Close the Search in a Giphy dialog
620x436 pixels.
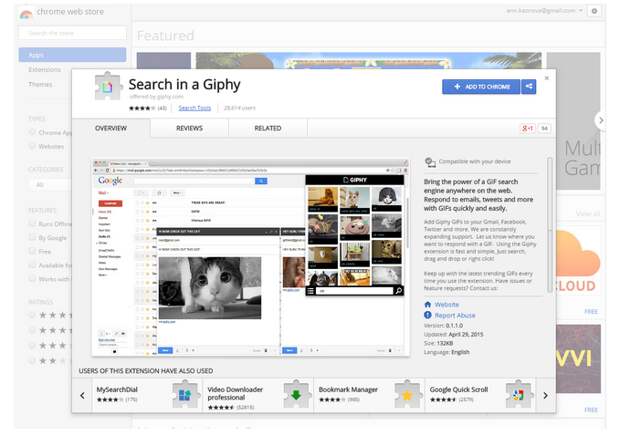(546, 78)
